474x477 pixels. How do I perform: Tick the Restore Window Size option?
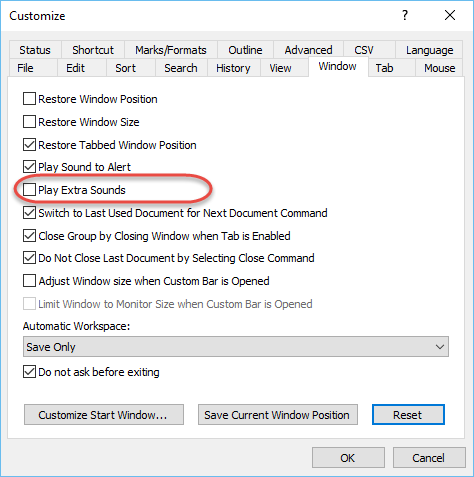click(29, 122)
